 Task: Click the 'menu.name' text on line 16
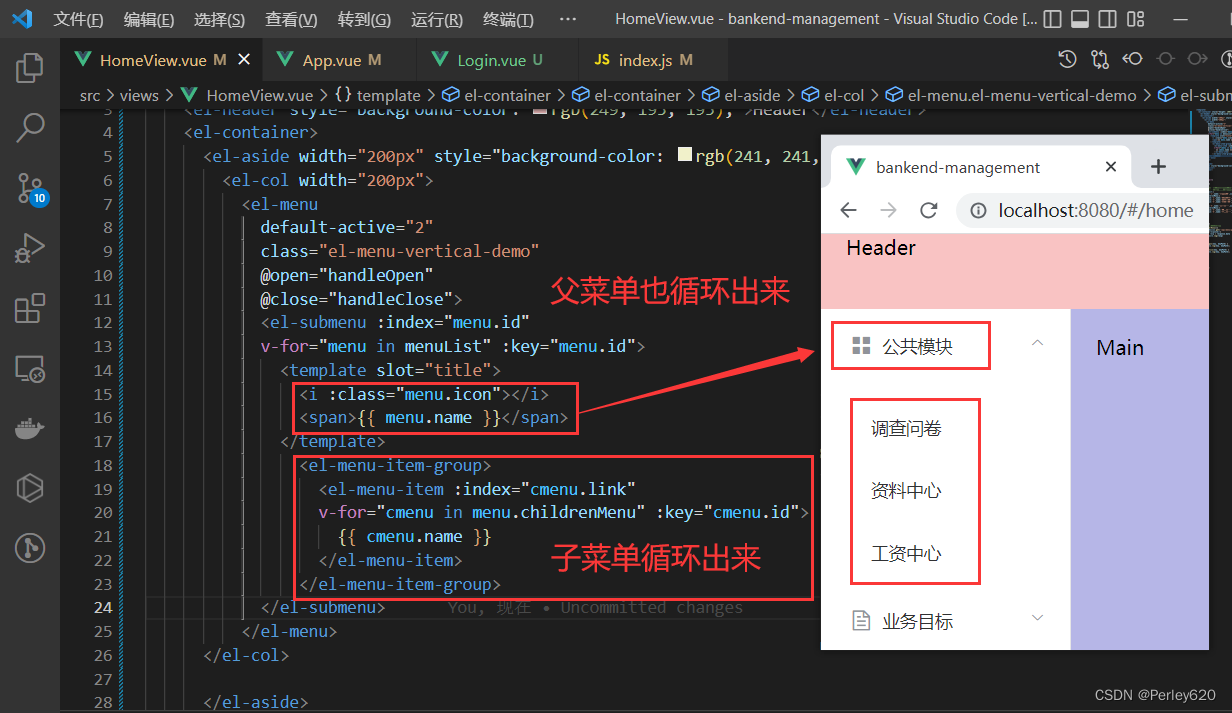click(x=428, y=418)
